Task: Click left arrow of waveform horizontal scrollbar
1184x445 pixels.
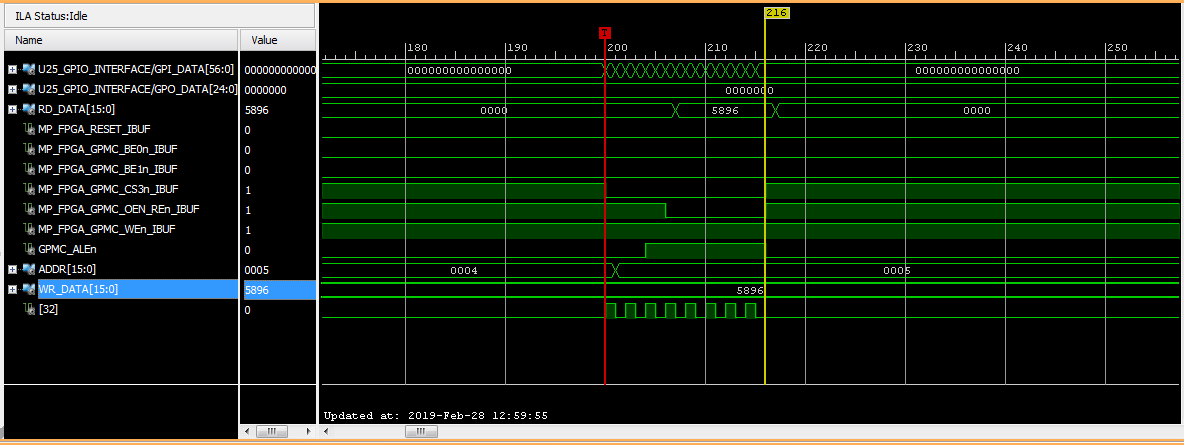Action: point(326,431)
